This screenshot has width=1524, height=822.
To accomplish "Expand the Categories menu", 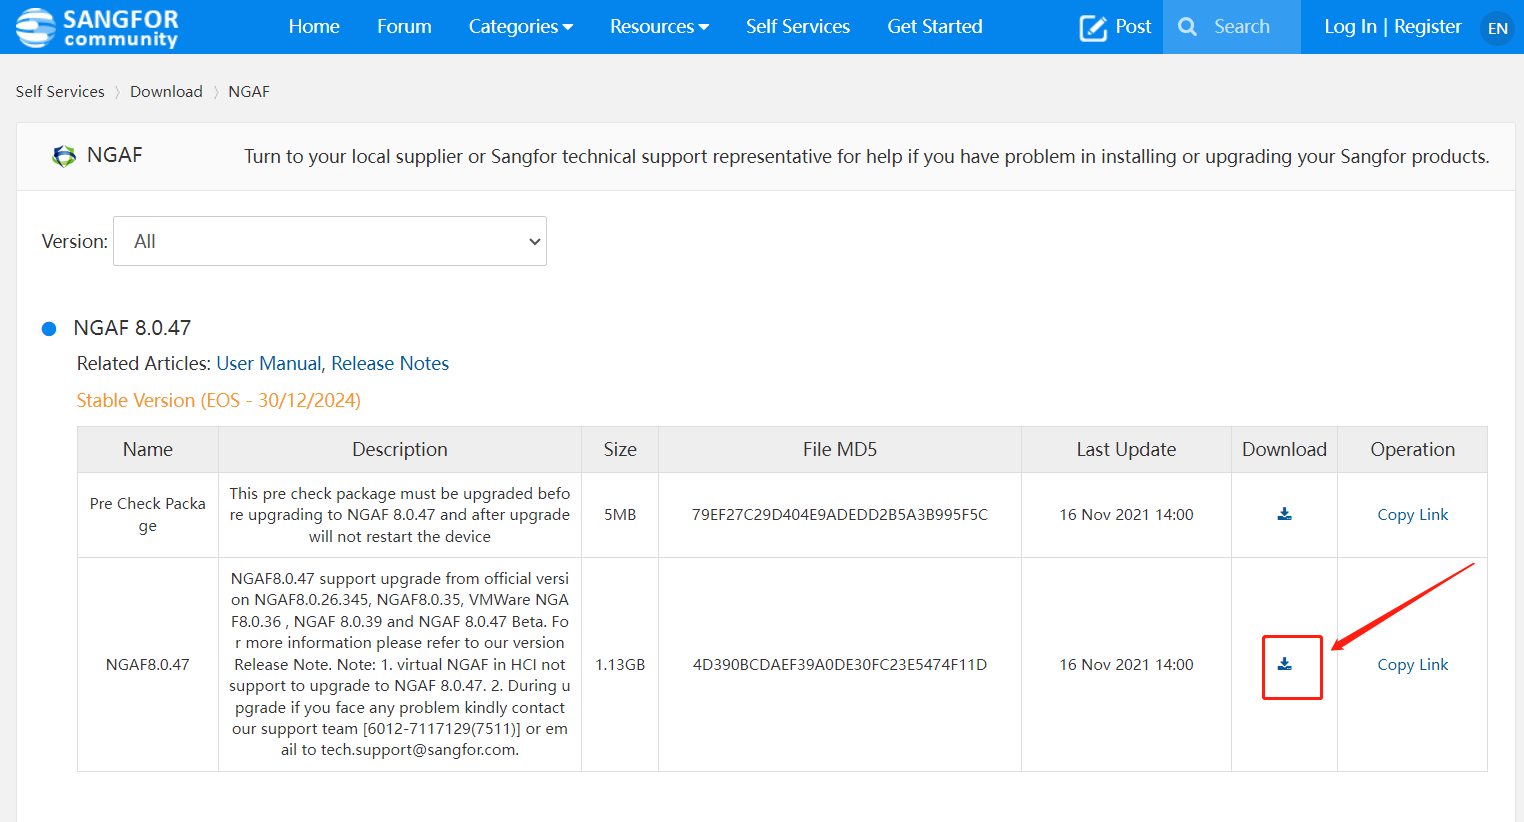I will point(520,27).
